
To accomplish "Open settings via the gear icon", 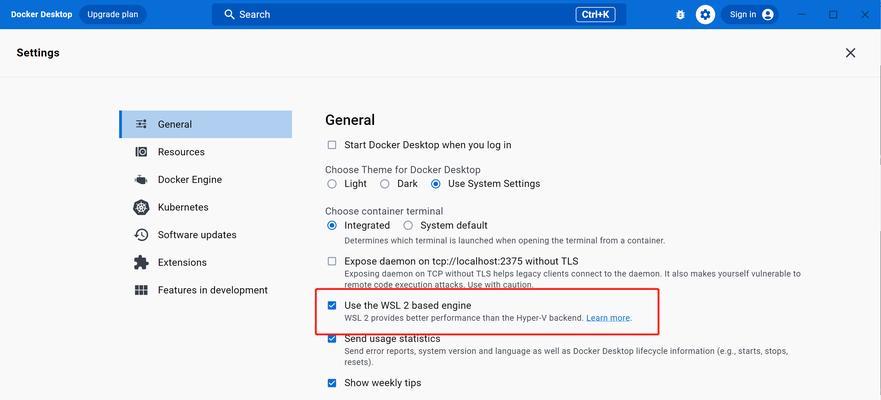I will click(x=705, y=15).
